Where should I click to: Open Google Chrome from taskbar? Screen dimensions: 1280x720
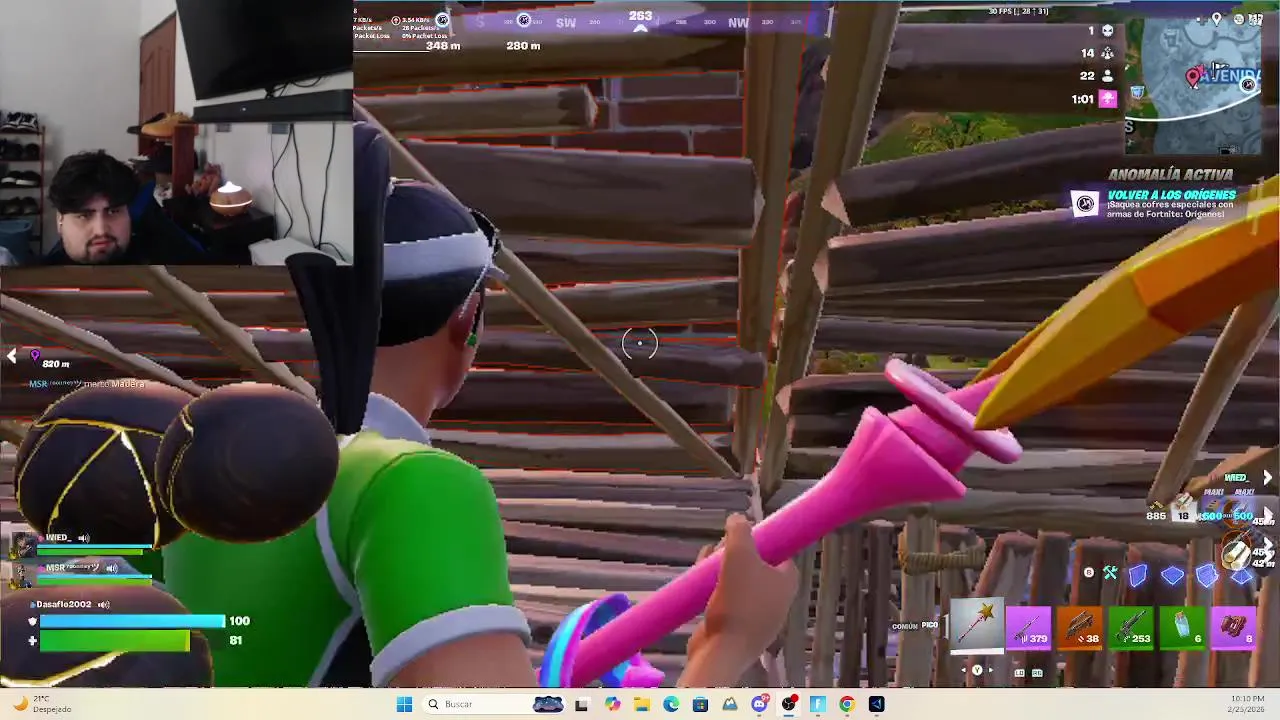pyautogui.click(x=847, y=704)
